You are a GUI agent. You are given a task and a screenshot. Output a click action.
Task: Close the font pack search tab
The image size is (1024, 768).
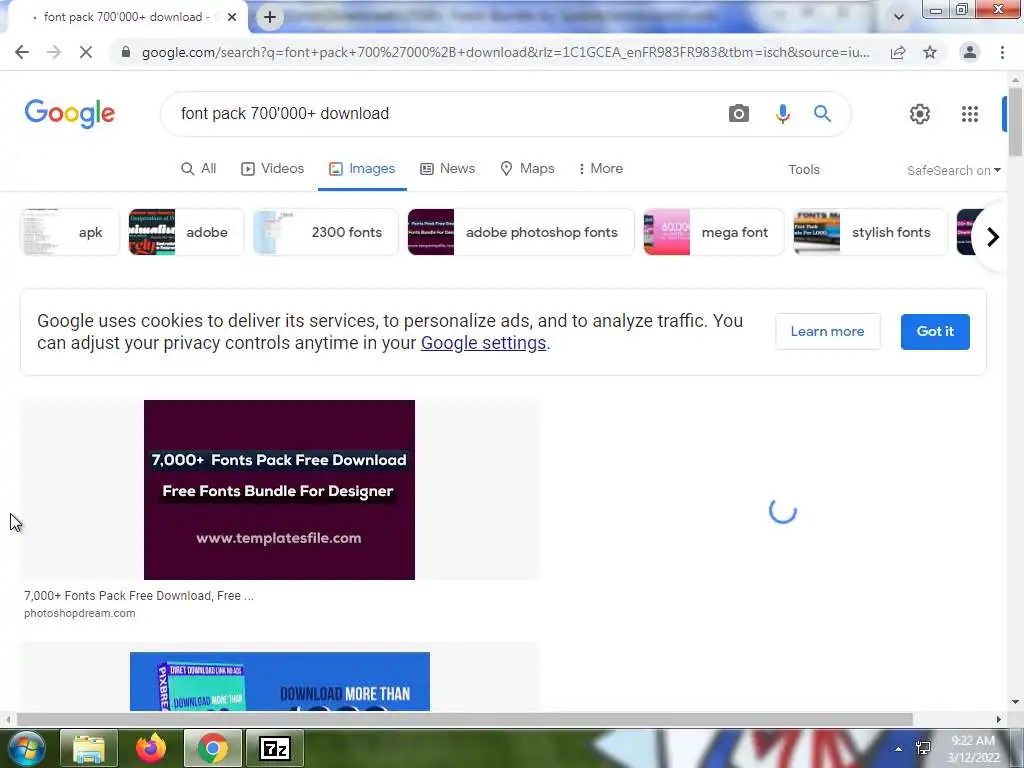232,18
